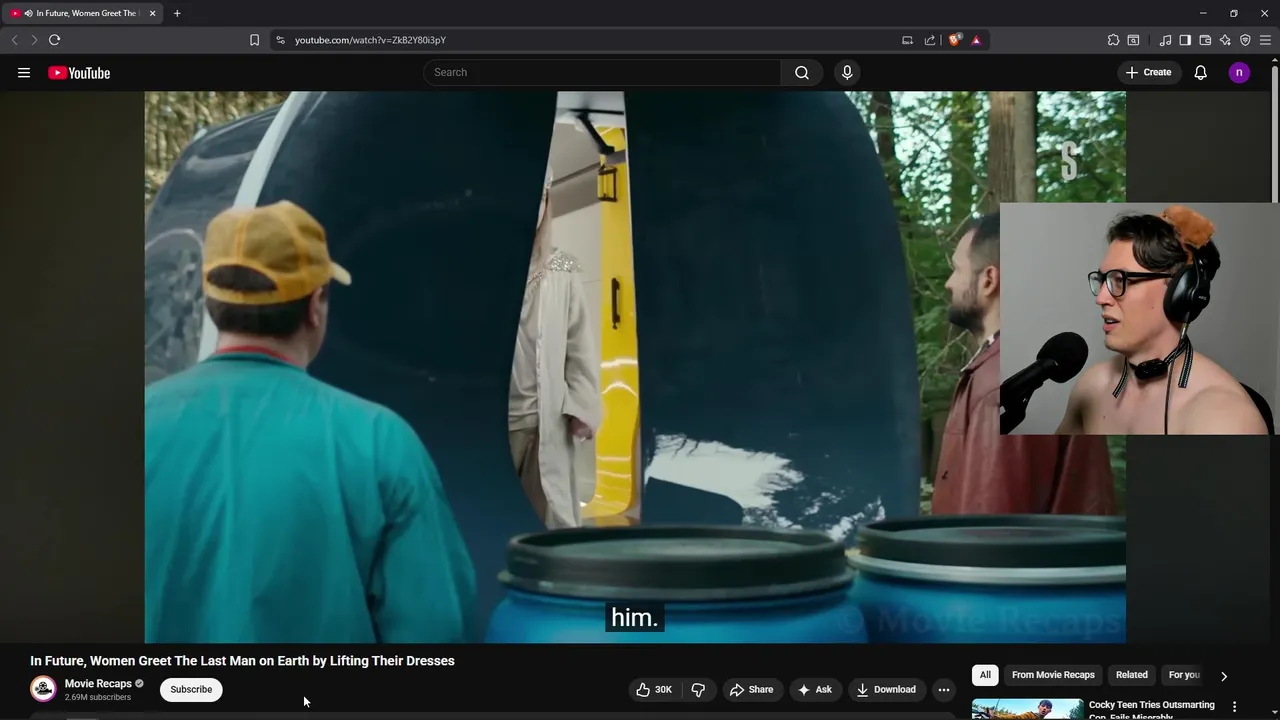
Task: Dislike the video with thumbs down
Action: [698, 689]
